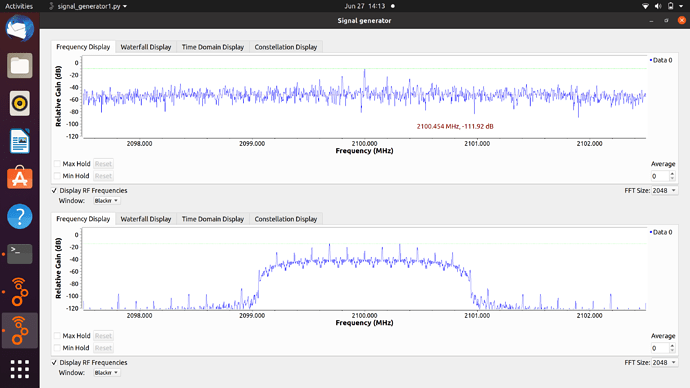Open Activities overview
The image size is (690, 388).
pyautogui.click(x=19, y=6)
